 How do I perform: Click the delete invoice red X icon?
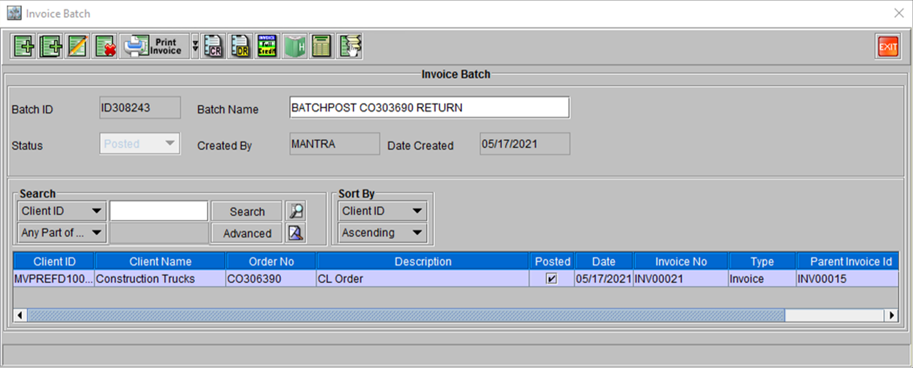tap(105, 46)
